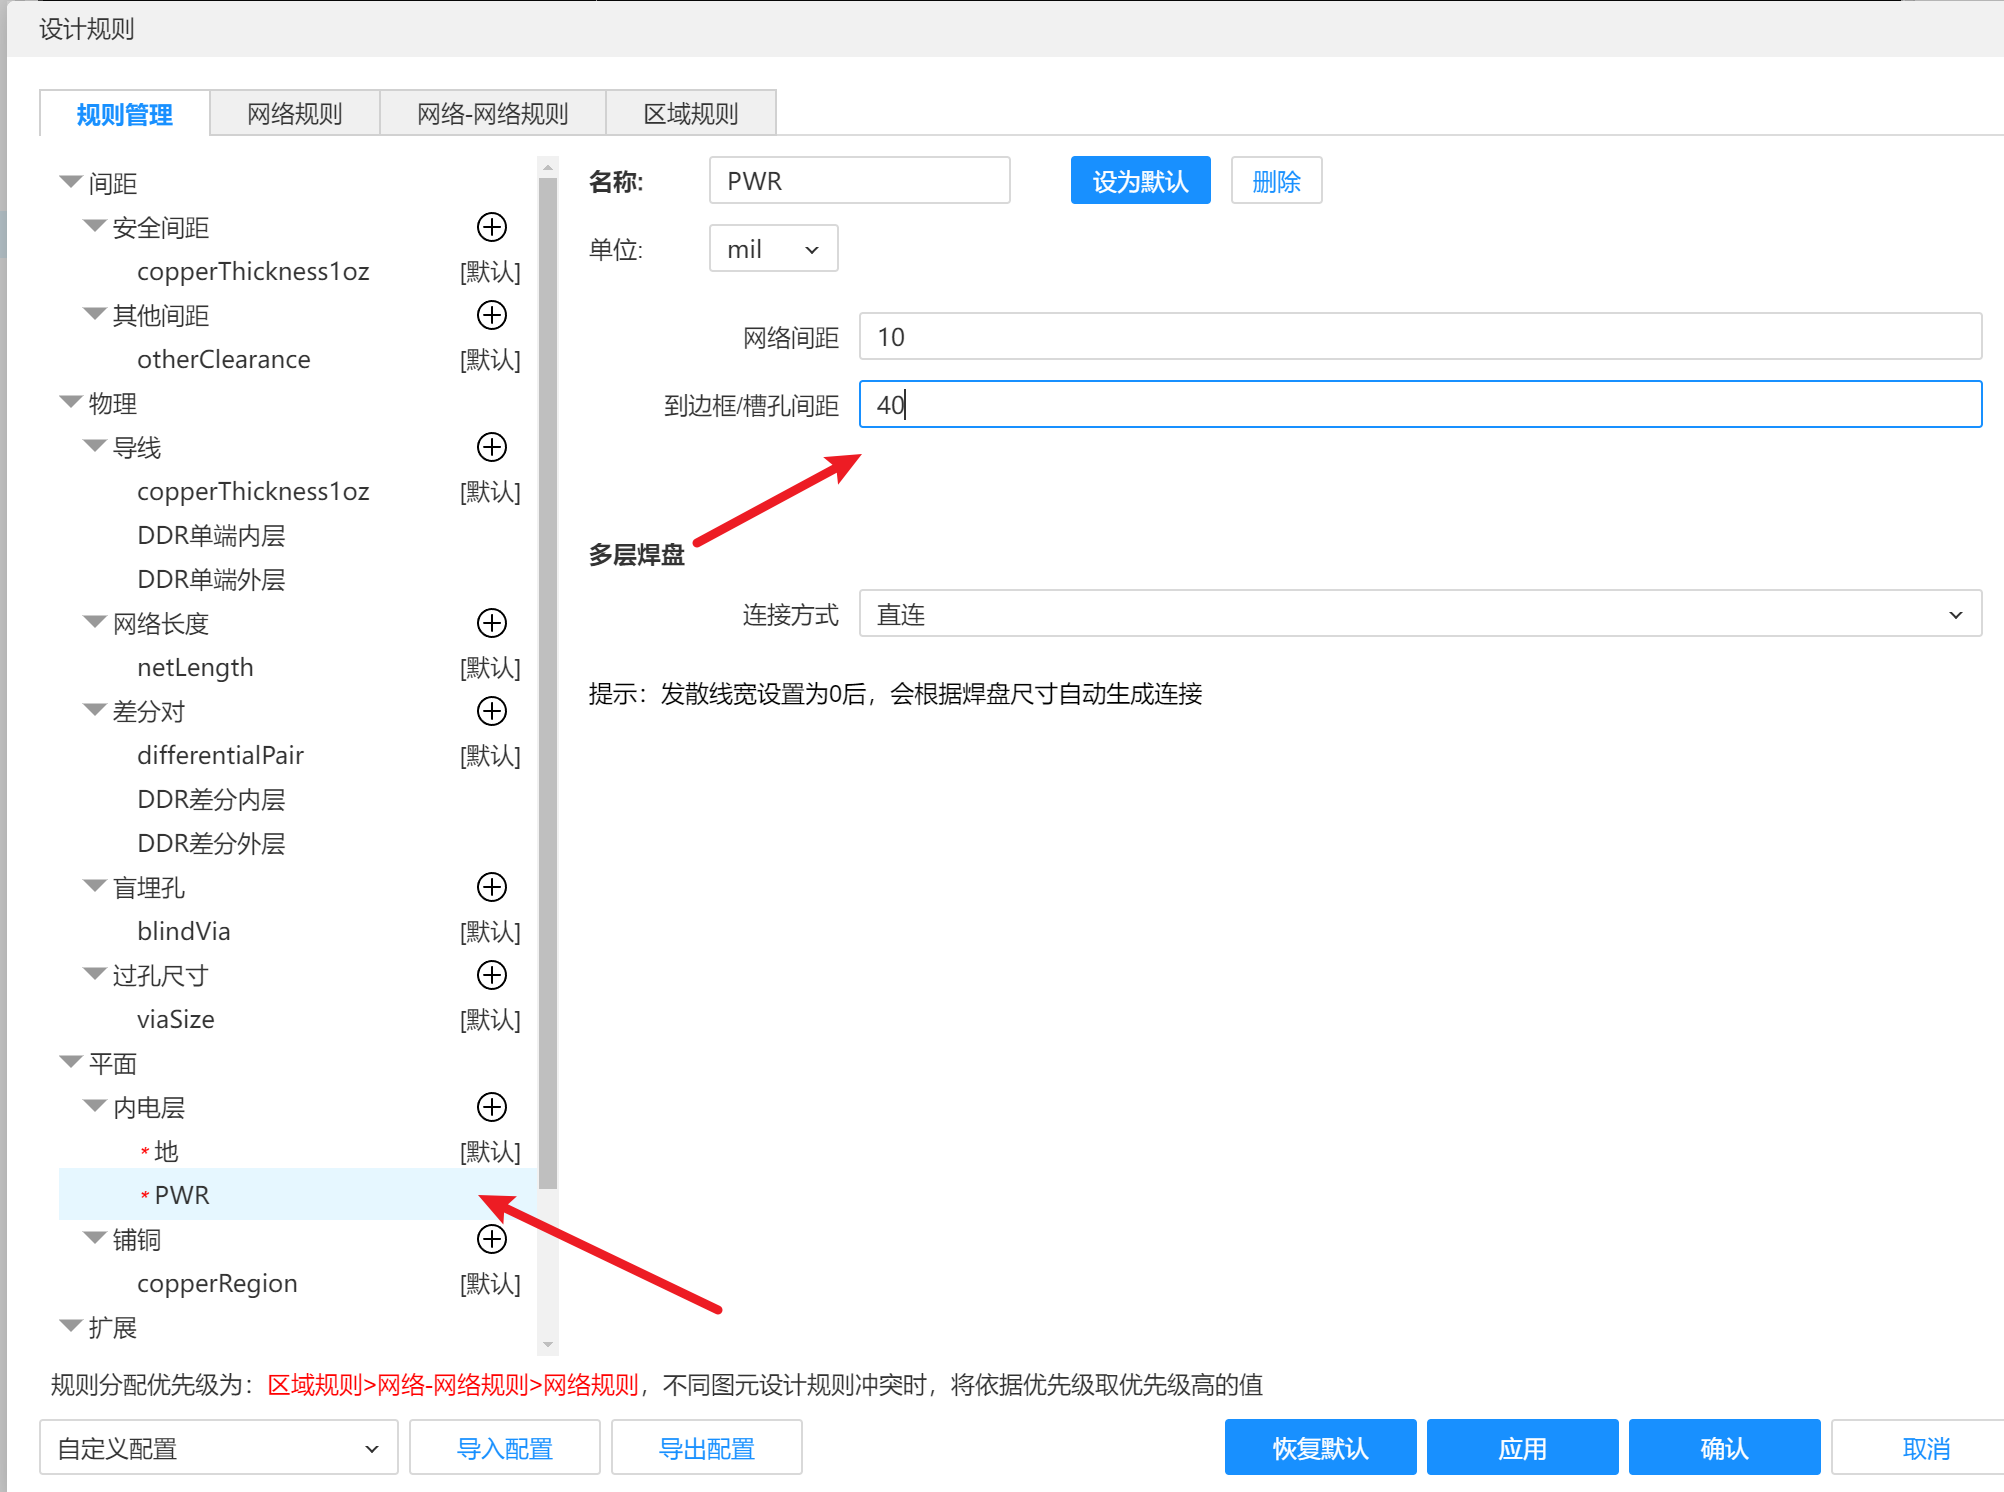
Task: Add new 盲埋孔 rule
Action: 491,887
